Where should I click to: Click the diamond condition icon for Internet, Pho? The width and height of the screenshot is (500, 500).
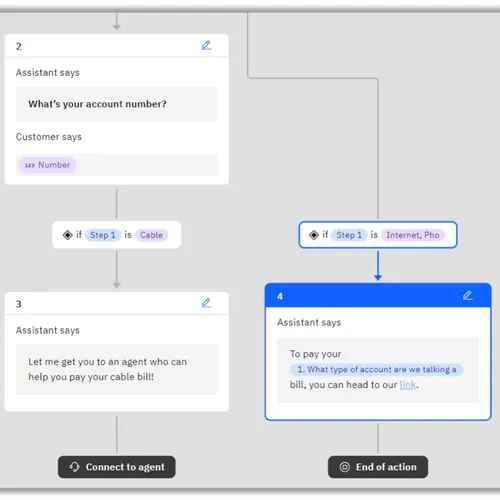point(314,235)
